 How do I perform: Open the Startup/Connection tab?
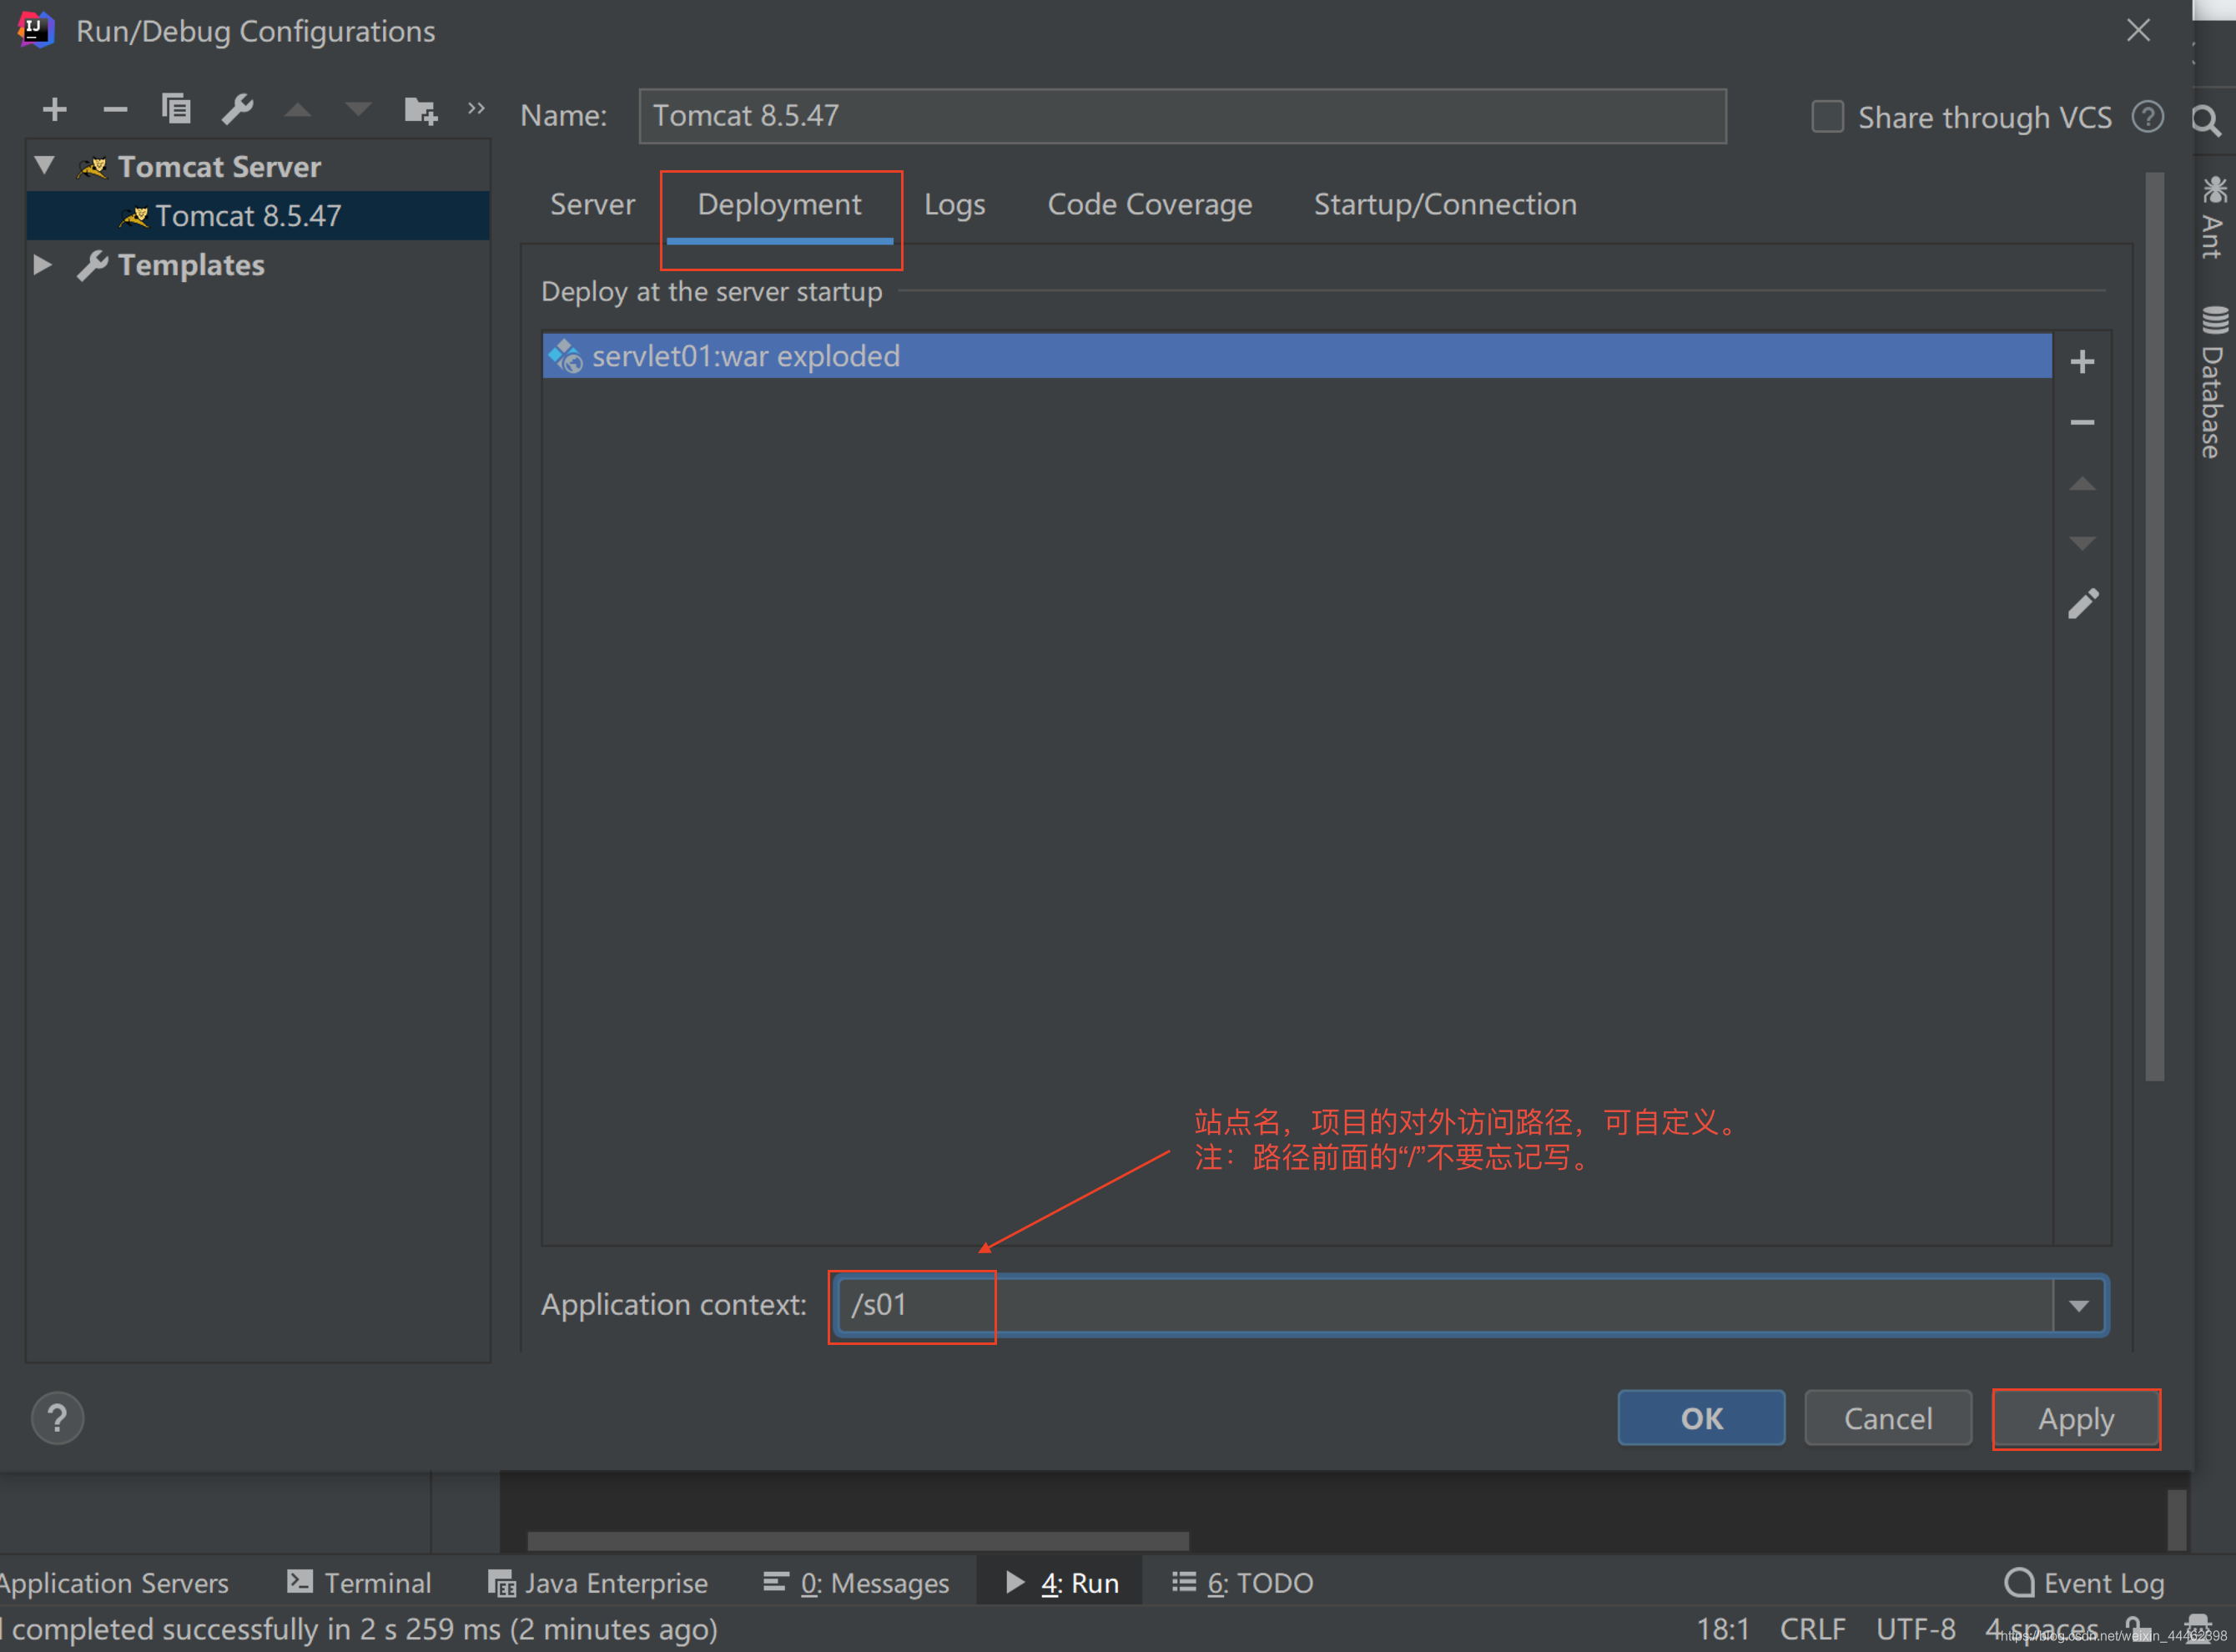coord(1444,205)
